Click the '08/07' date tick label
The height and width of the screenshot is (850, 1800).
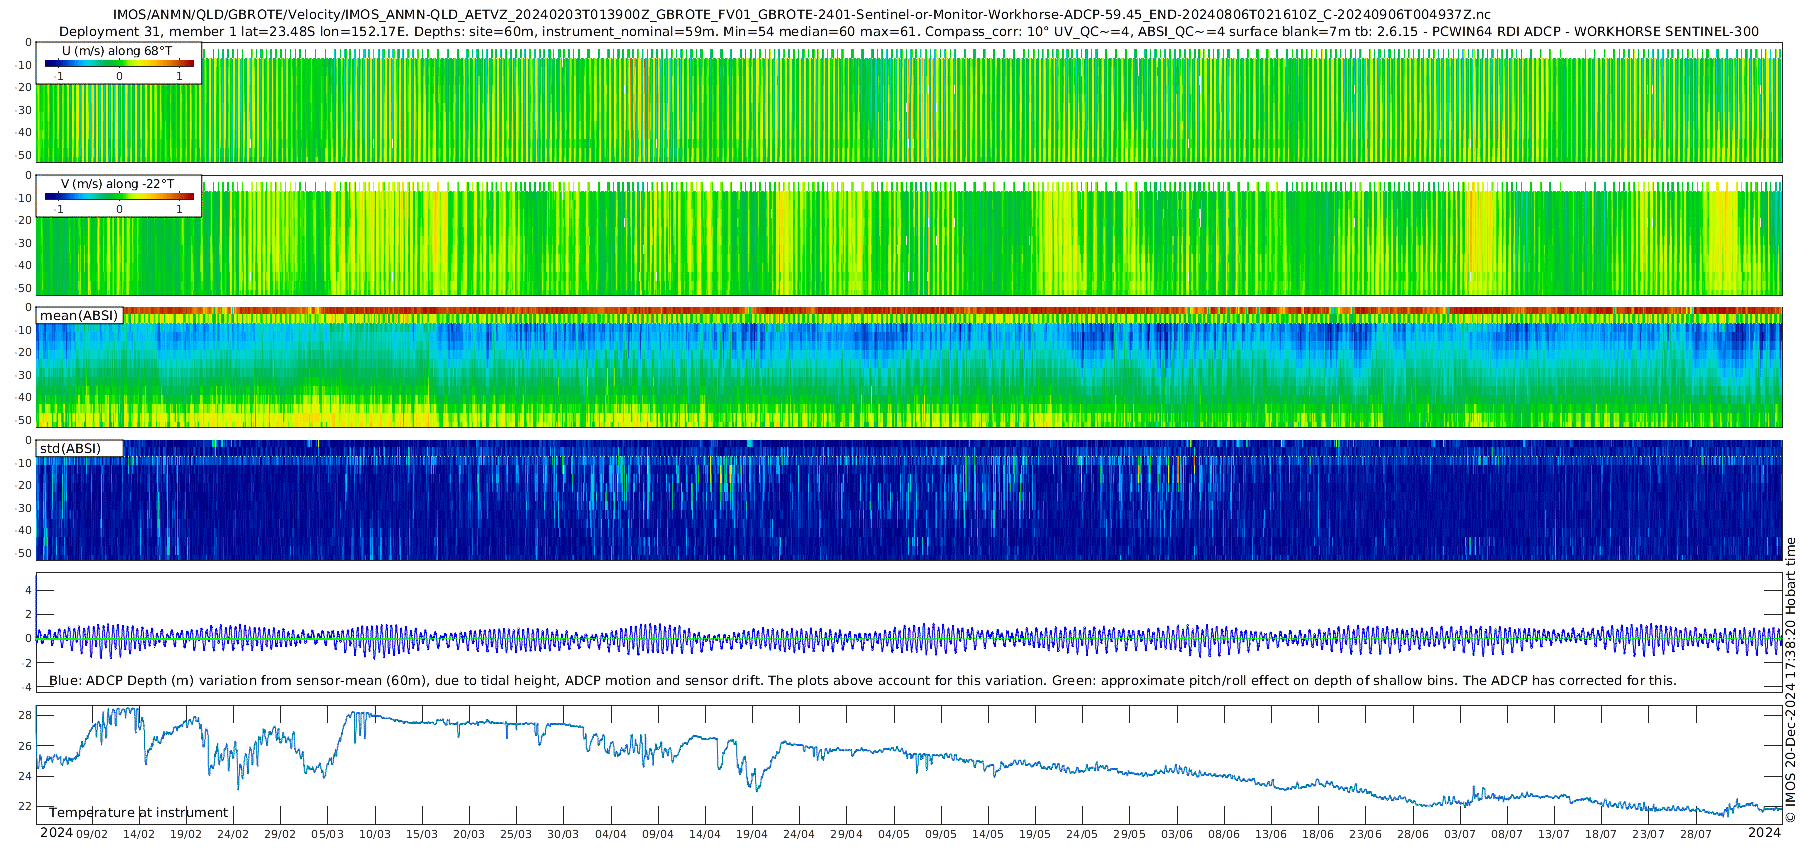[x=1507, y=834]
